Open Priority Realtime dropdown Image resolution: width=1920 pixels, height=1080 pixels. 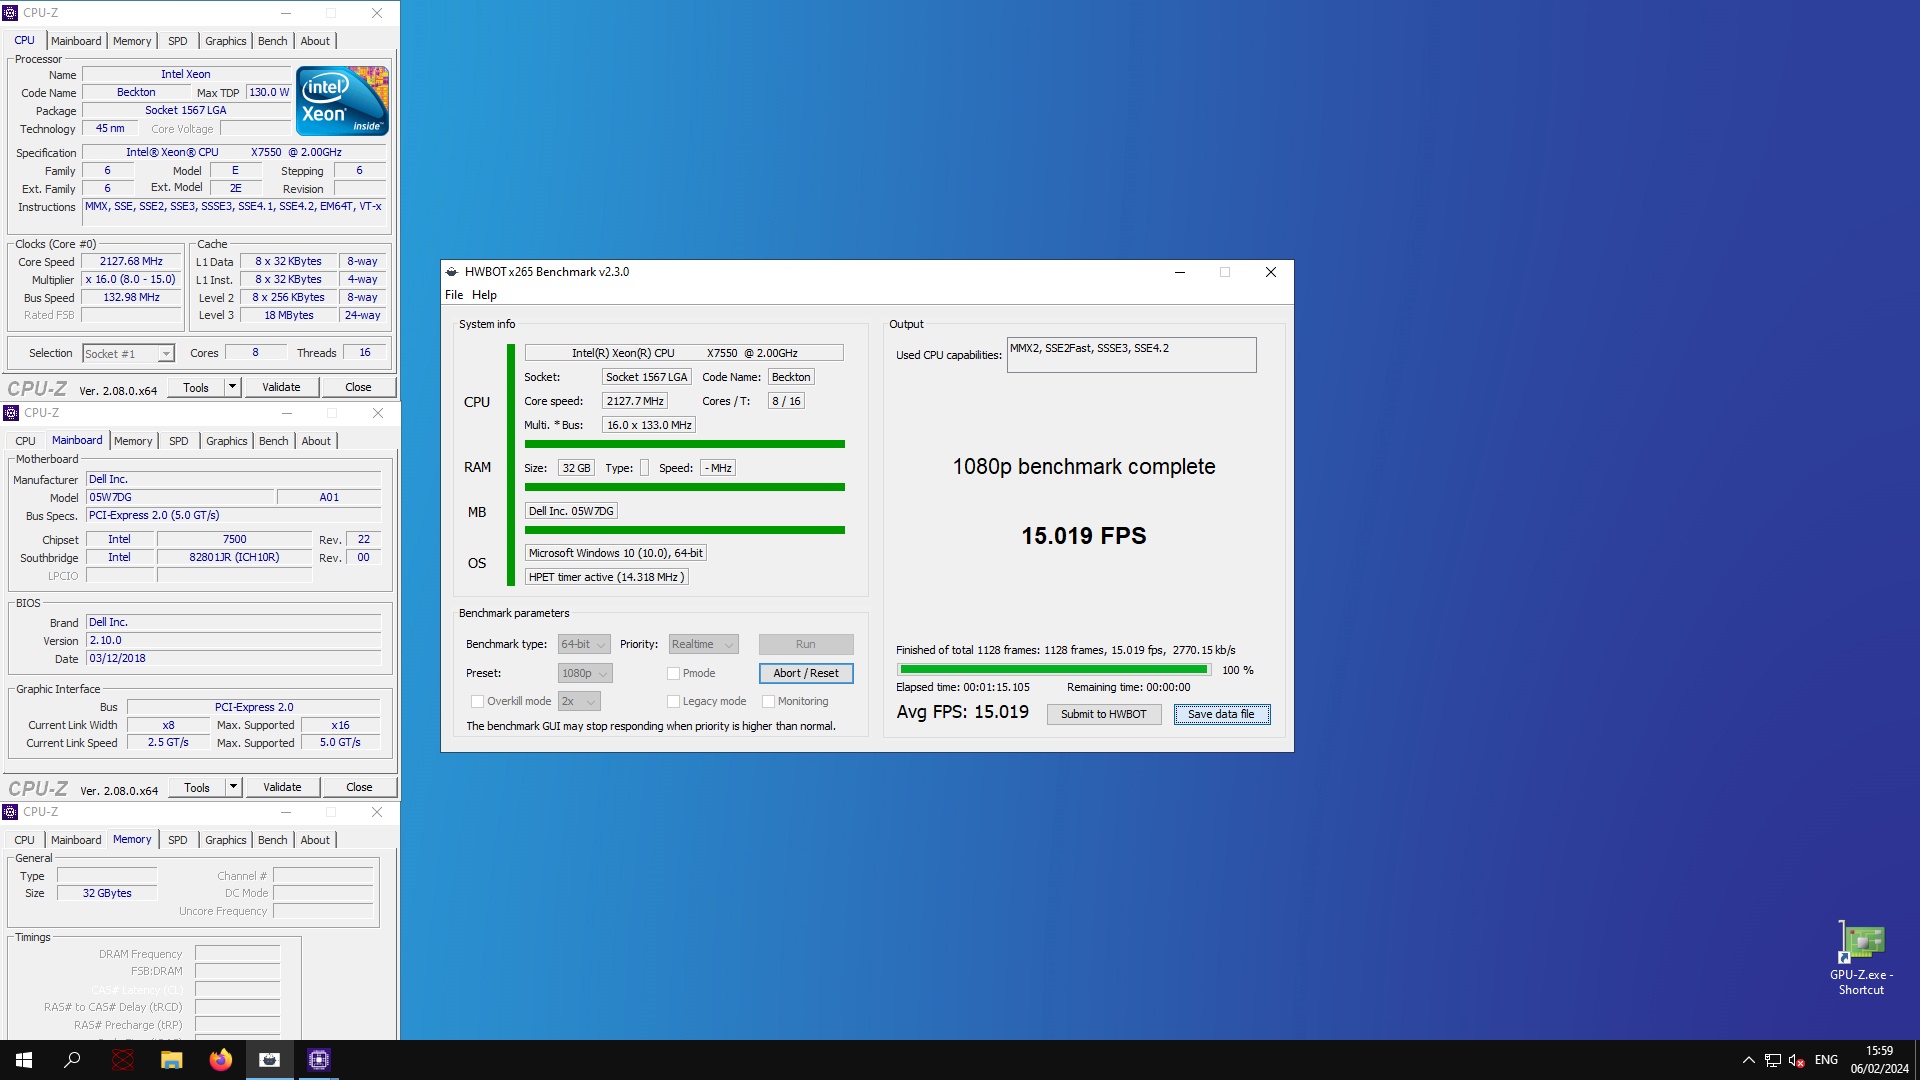tap(703, 644)
